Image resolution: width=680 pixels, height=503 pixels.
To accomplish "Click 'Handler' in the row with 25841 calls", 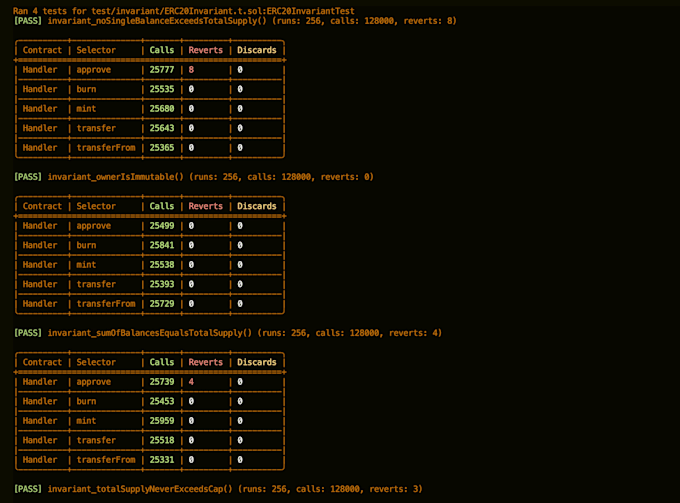I will point(40,245).
